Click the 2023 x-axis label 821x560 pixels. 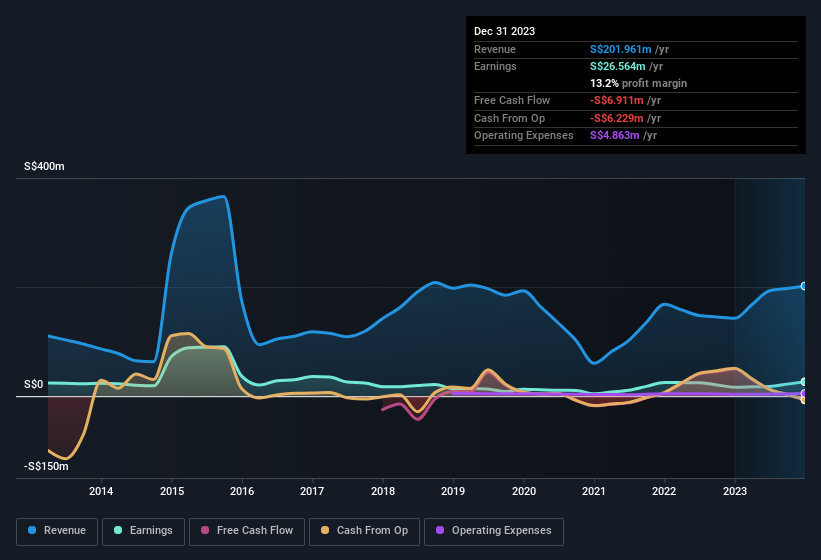(x=735, y=491)
